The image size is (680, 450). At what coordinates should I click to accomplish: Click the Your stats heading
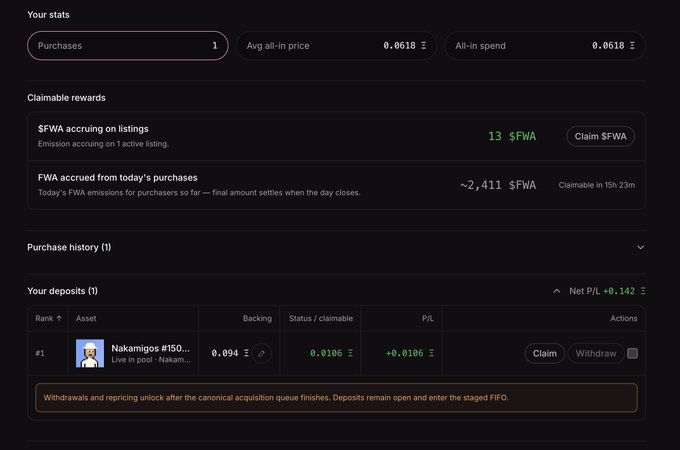[x=48, y=15]
